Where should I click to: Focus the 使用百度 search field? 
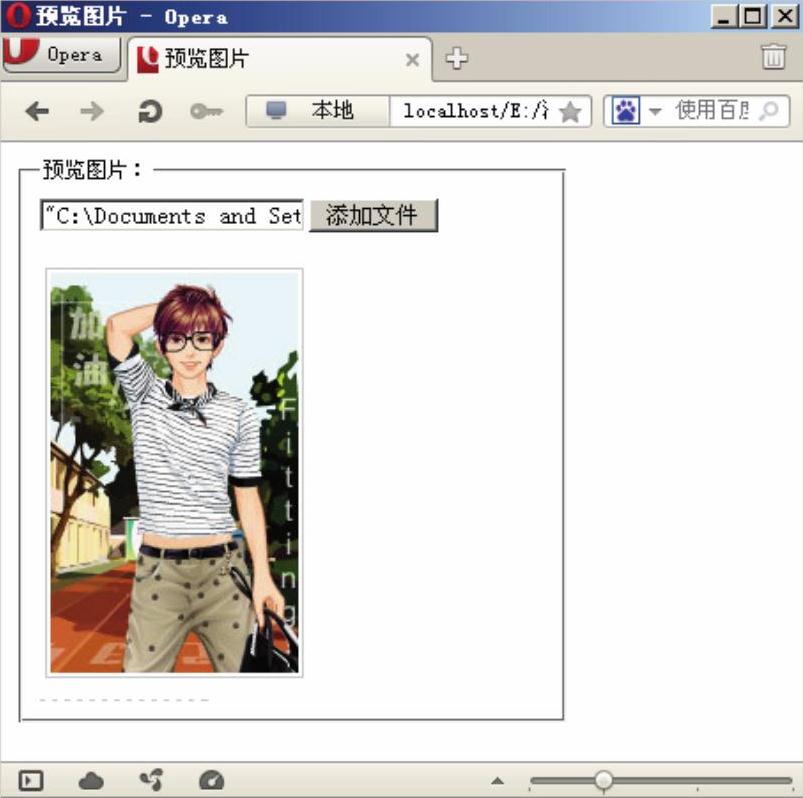click(712, 111)
